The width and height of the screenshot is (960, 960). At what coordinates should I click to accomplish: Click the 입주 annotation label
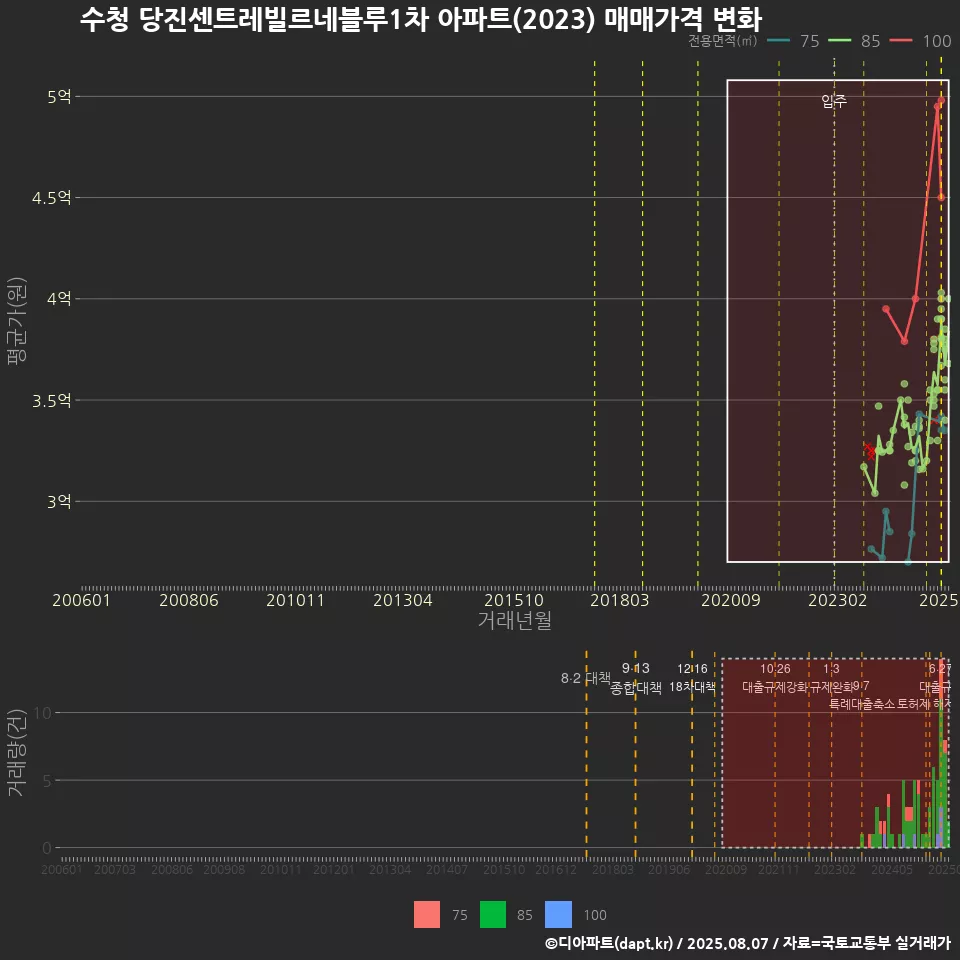(x=834, y=100)
